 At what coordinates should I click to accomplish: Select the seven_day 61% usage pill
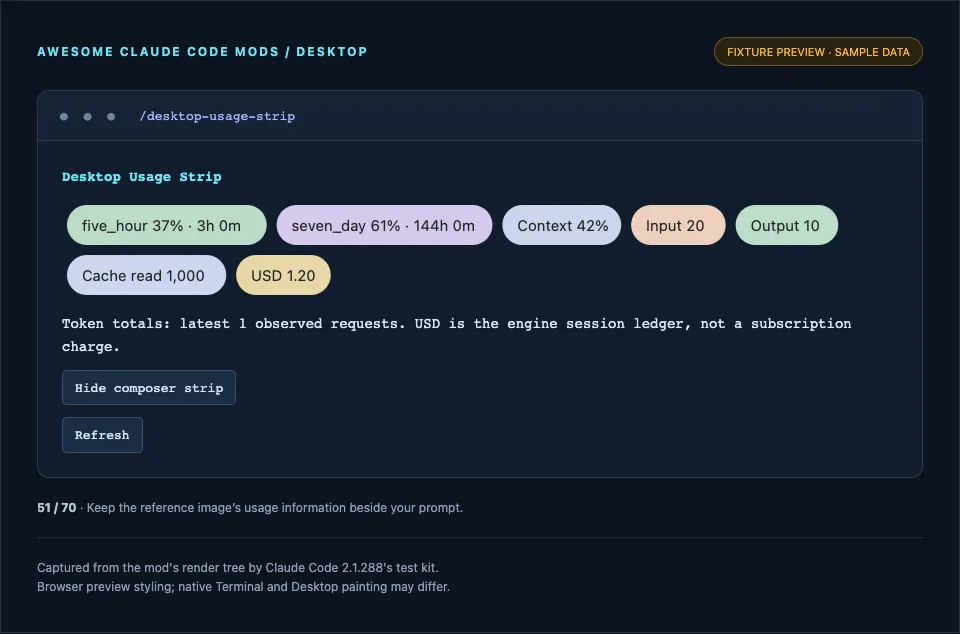384,225
